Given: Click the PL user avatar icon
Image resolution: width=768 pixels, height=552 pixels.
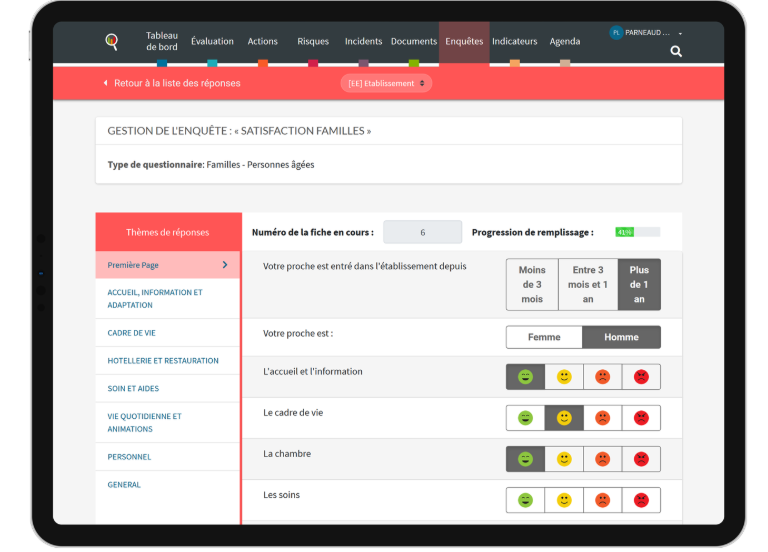Looking at the screenshot, I should point(616,33).
